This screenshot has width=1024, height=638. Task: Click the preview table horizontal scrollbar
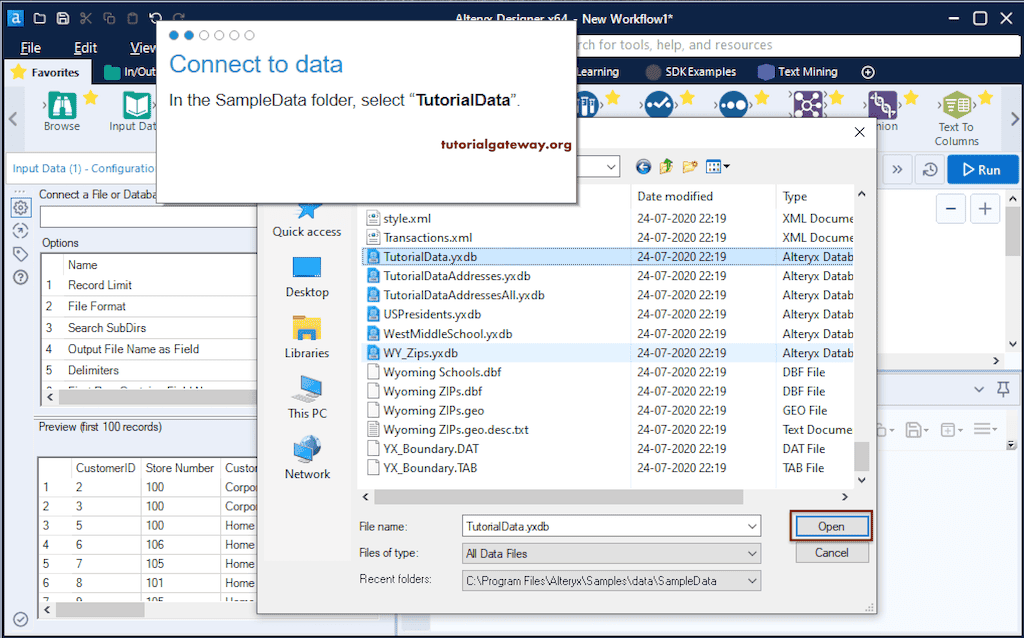click(x=100, y=610)
